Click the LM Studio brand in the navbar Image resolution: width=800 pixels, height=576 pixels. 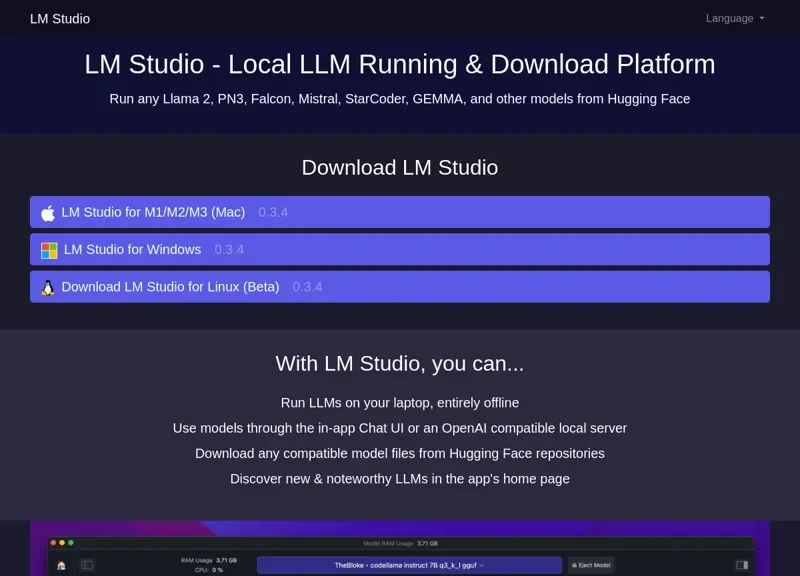tap(59, 18)
